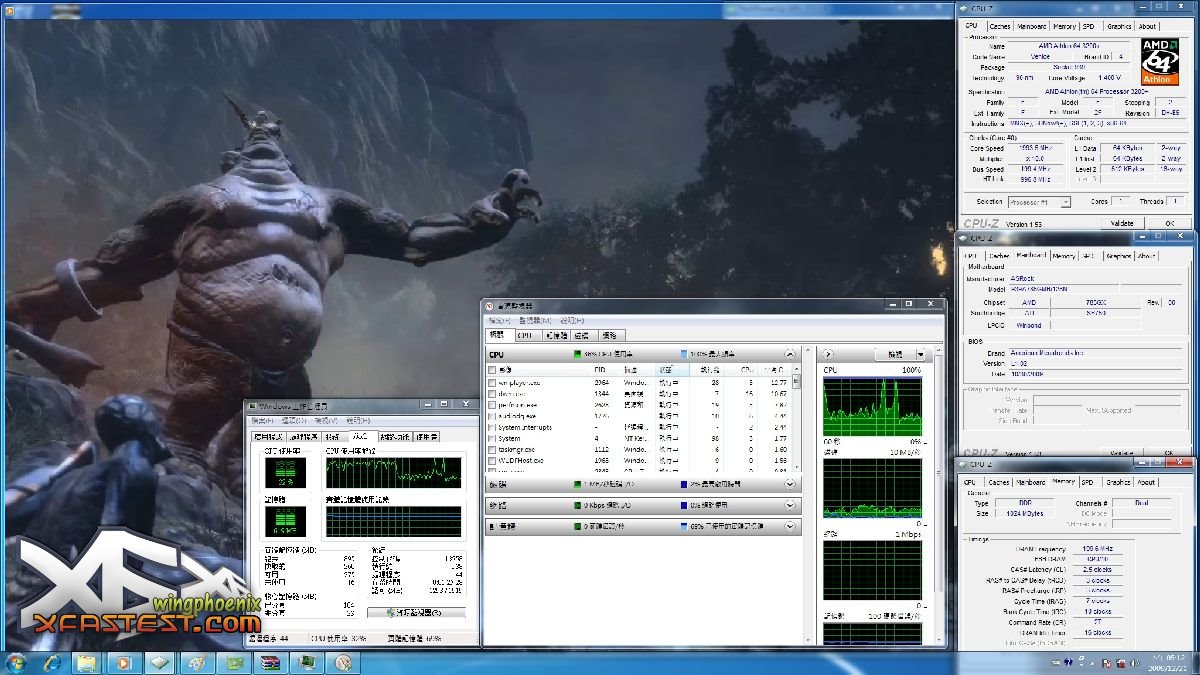Select the Users tab in Task Manager
The height and width of the screenshot is (675, 1200).
427,437
